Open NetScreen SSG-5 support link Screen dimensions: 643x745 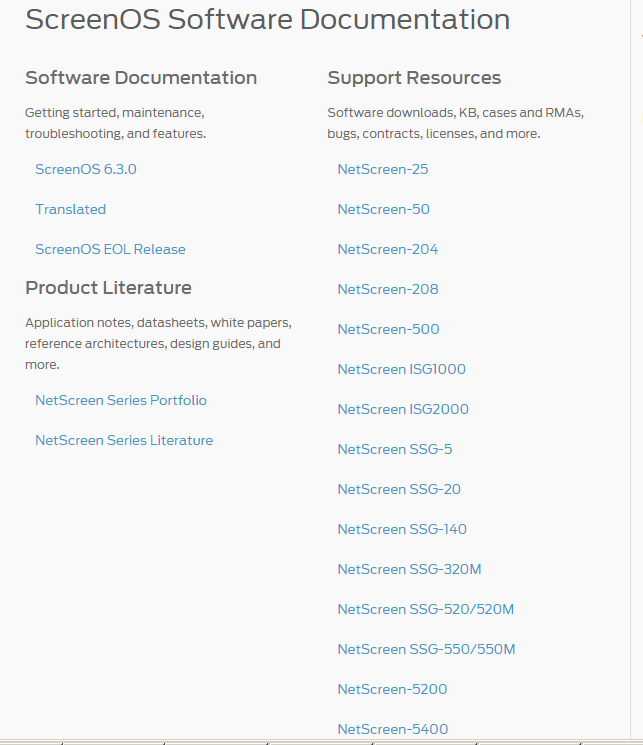point(395,449)
